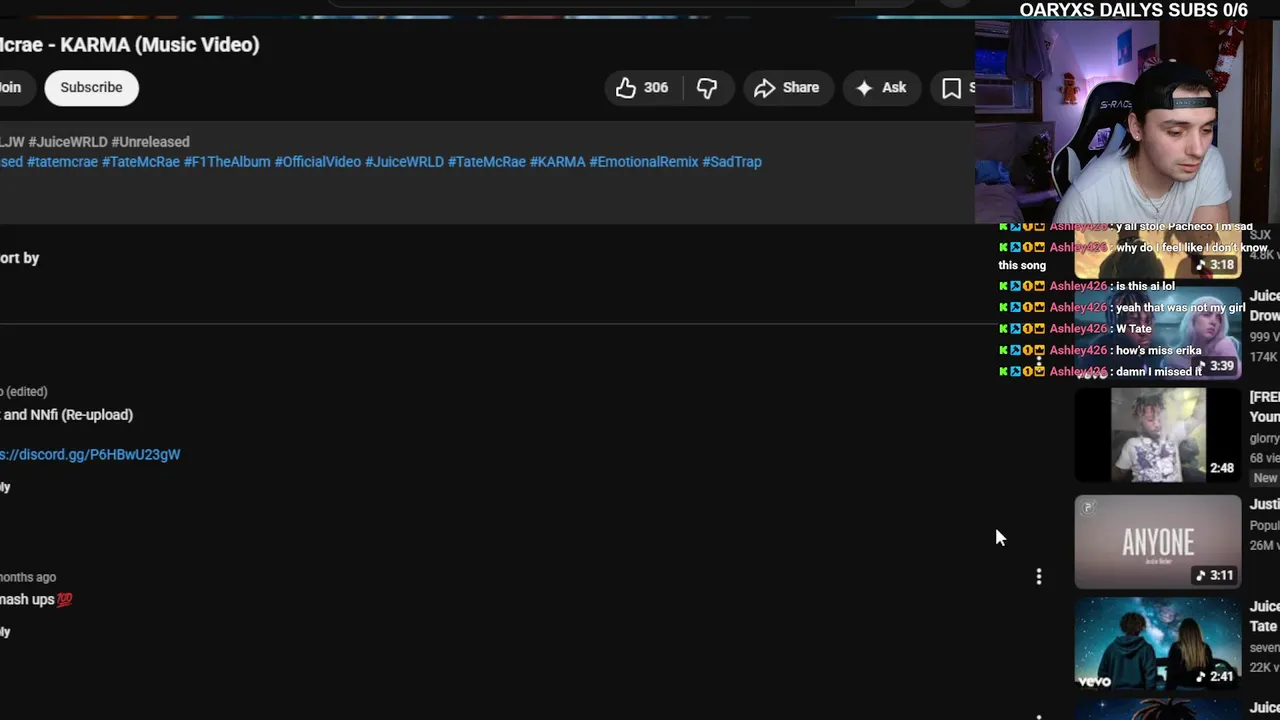Subscribe to the channel
Screen dimensions: 1280x720
[91, 87]
